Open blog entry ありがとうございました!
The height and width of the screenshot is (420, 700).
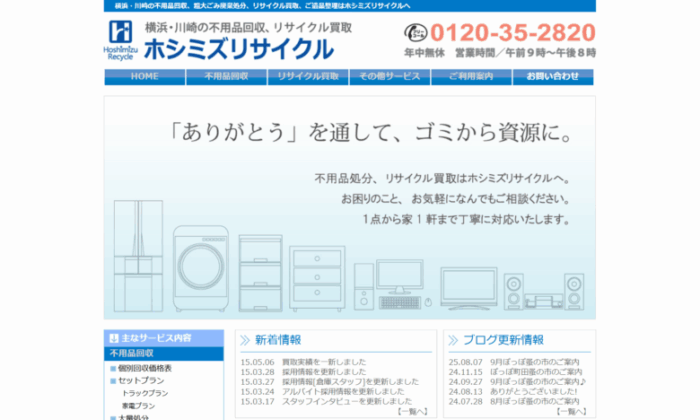(533, 391)
